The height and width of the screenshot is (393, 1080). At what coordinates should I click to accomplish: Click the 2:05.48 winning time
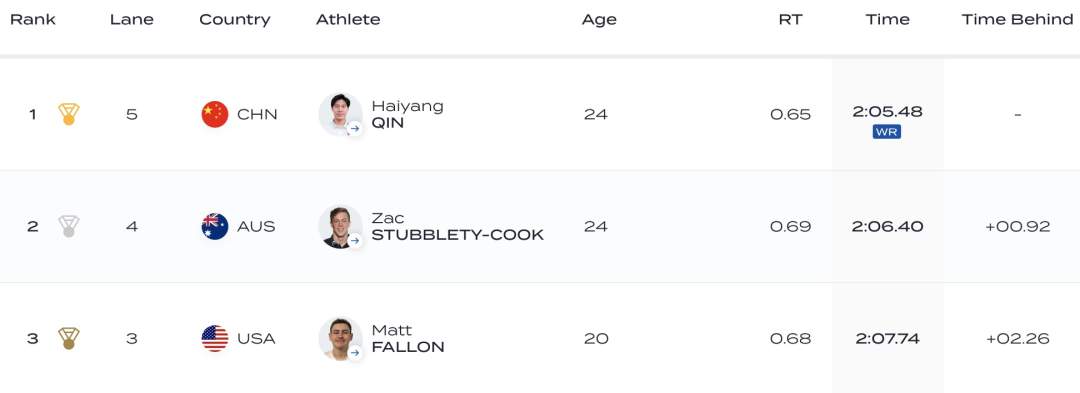coord(887,111)
